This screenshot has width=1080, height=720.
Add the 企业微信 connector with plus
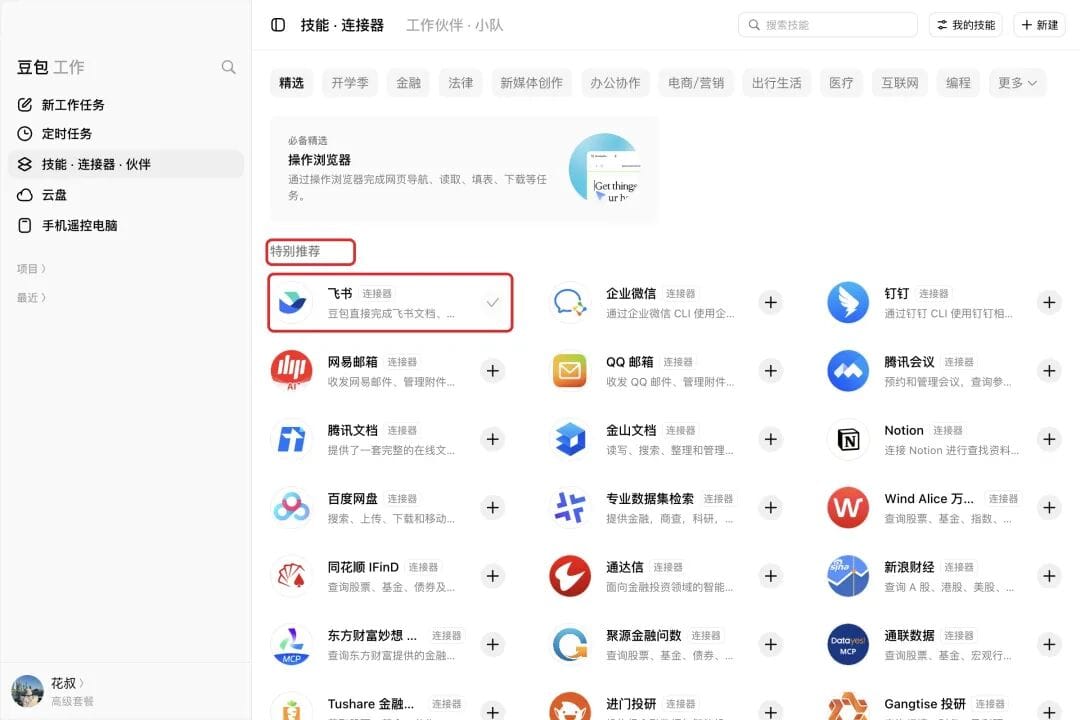(x=771, y=302)
